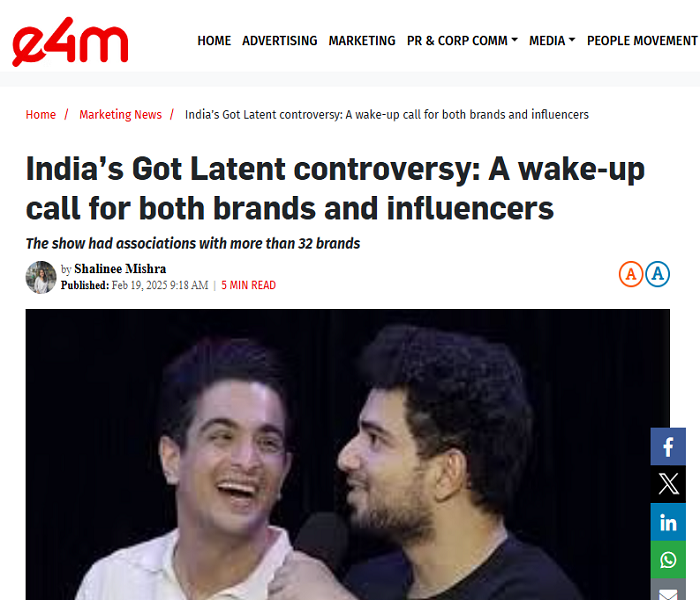Go to Home breadcrumb link
This screenshot has height=600, width=700.
(41, 115)
